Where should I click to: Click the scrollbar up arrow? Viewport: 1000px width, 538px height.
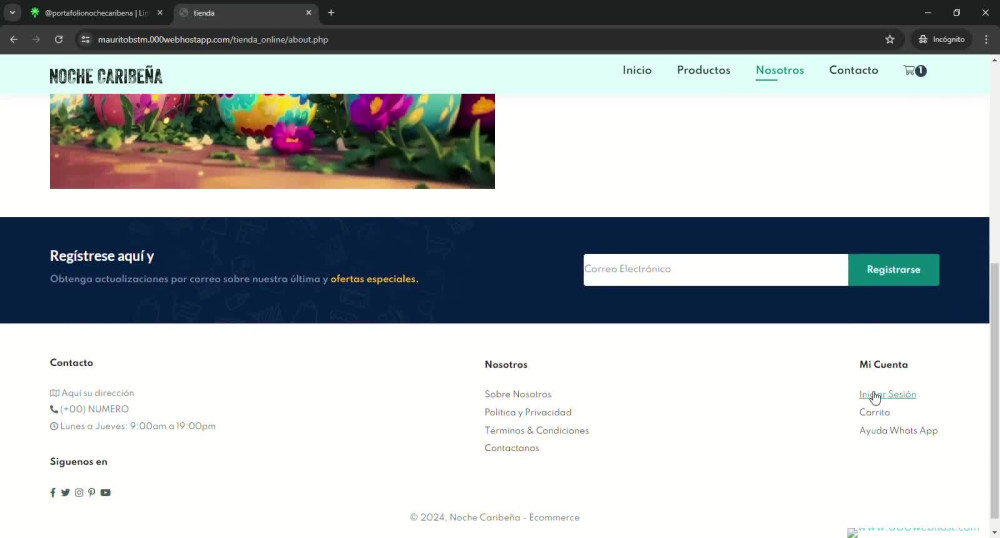coord(994,60)
